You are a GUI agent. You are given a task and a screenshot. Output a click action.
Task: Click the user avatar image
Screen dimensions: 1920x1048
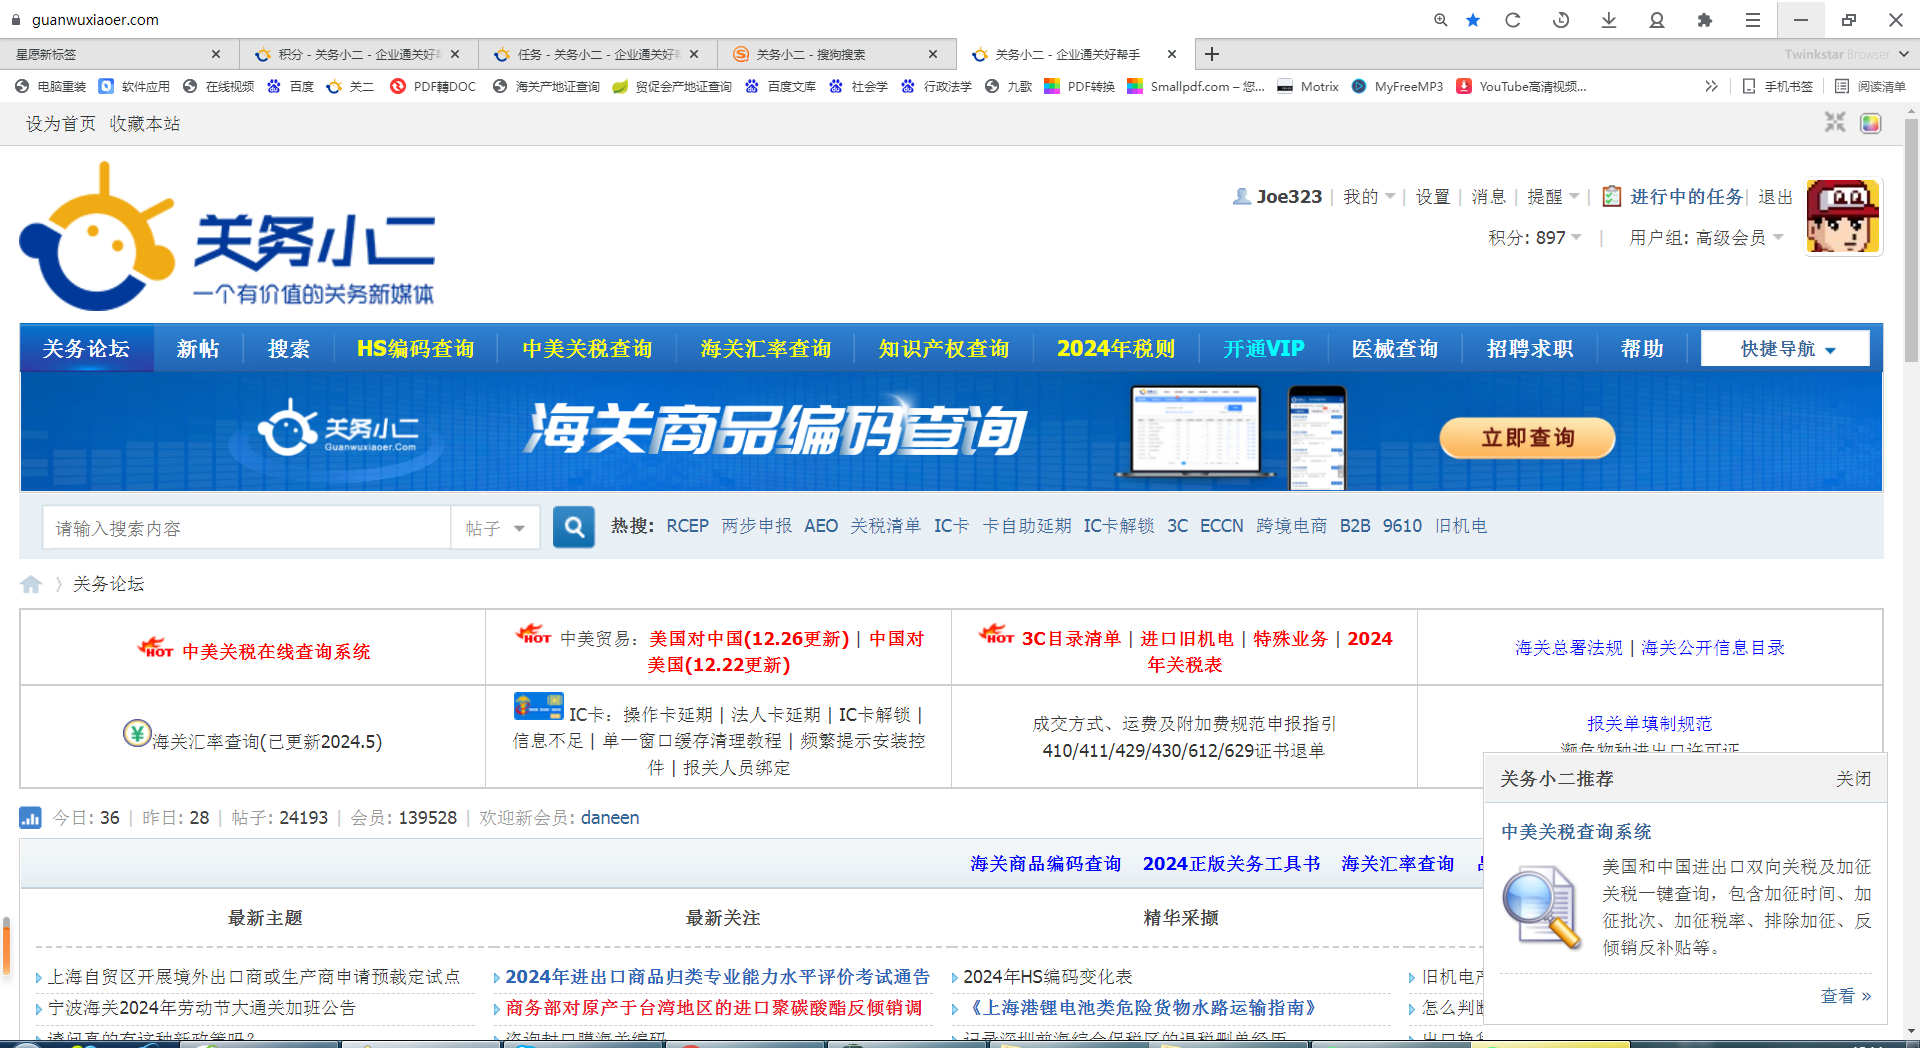(x=1843, y=217)
